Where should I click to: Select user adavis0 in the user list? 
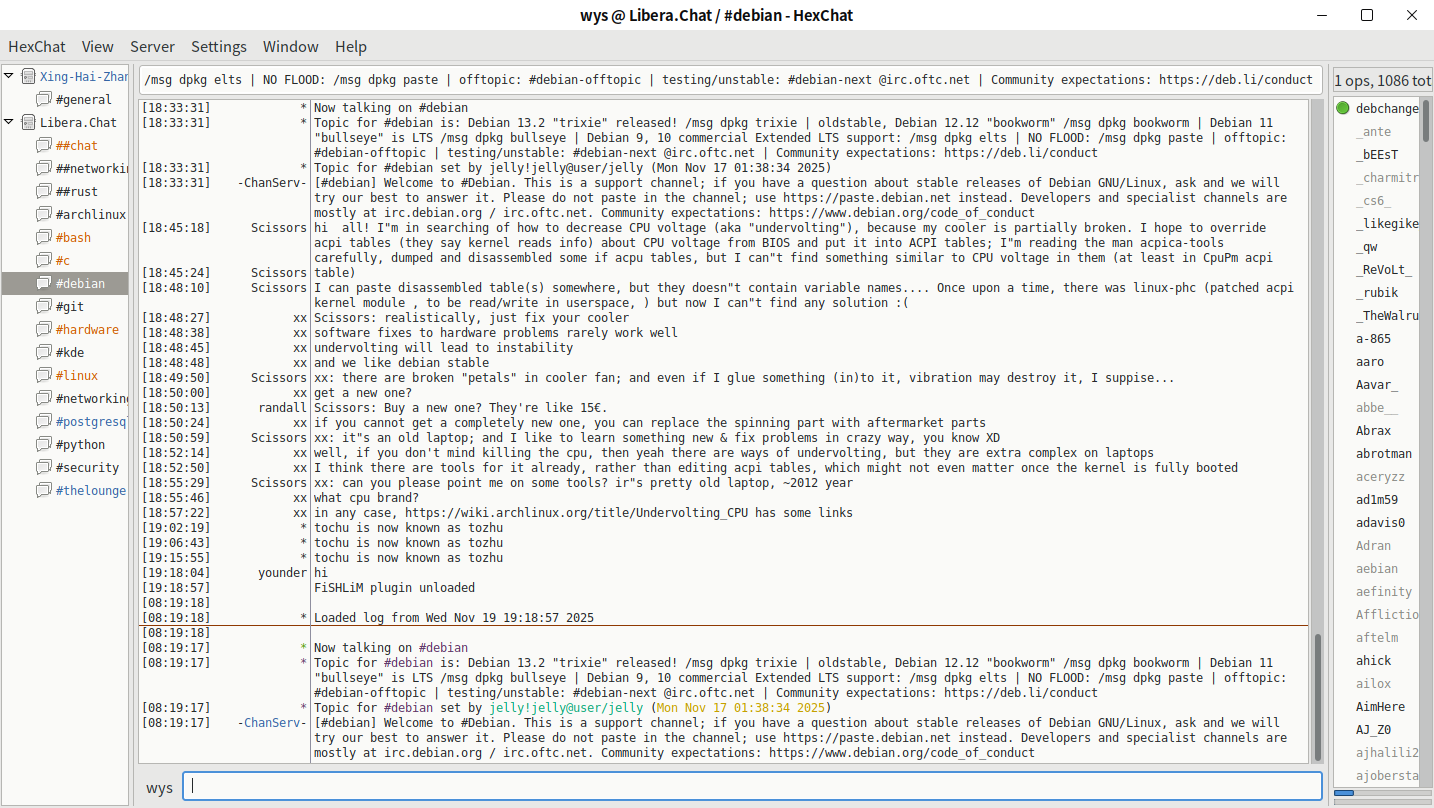(x=1380, y=523)
